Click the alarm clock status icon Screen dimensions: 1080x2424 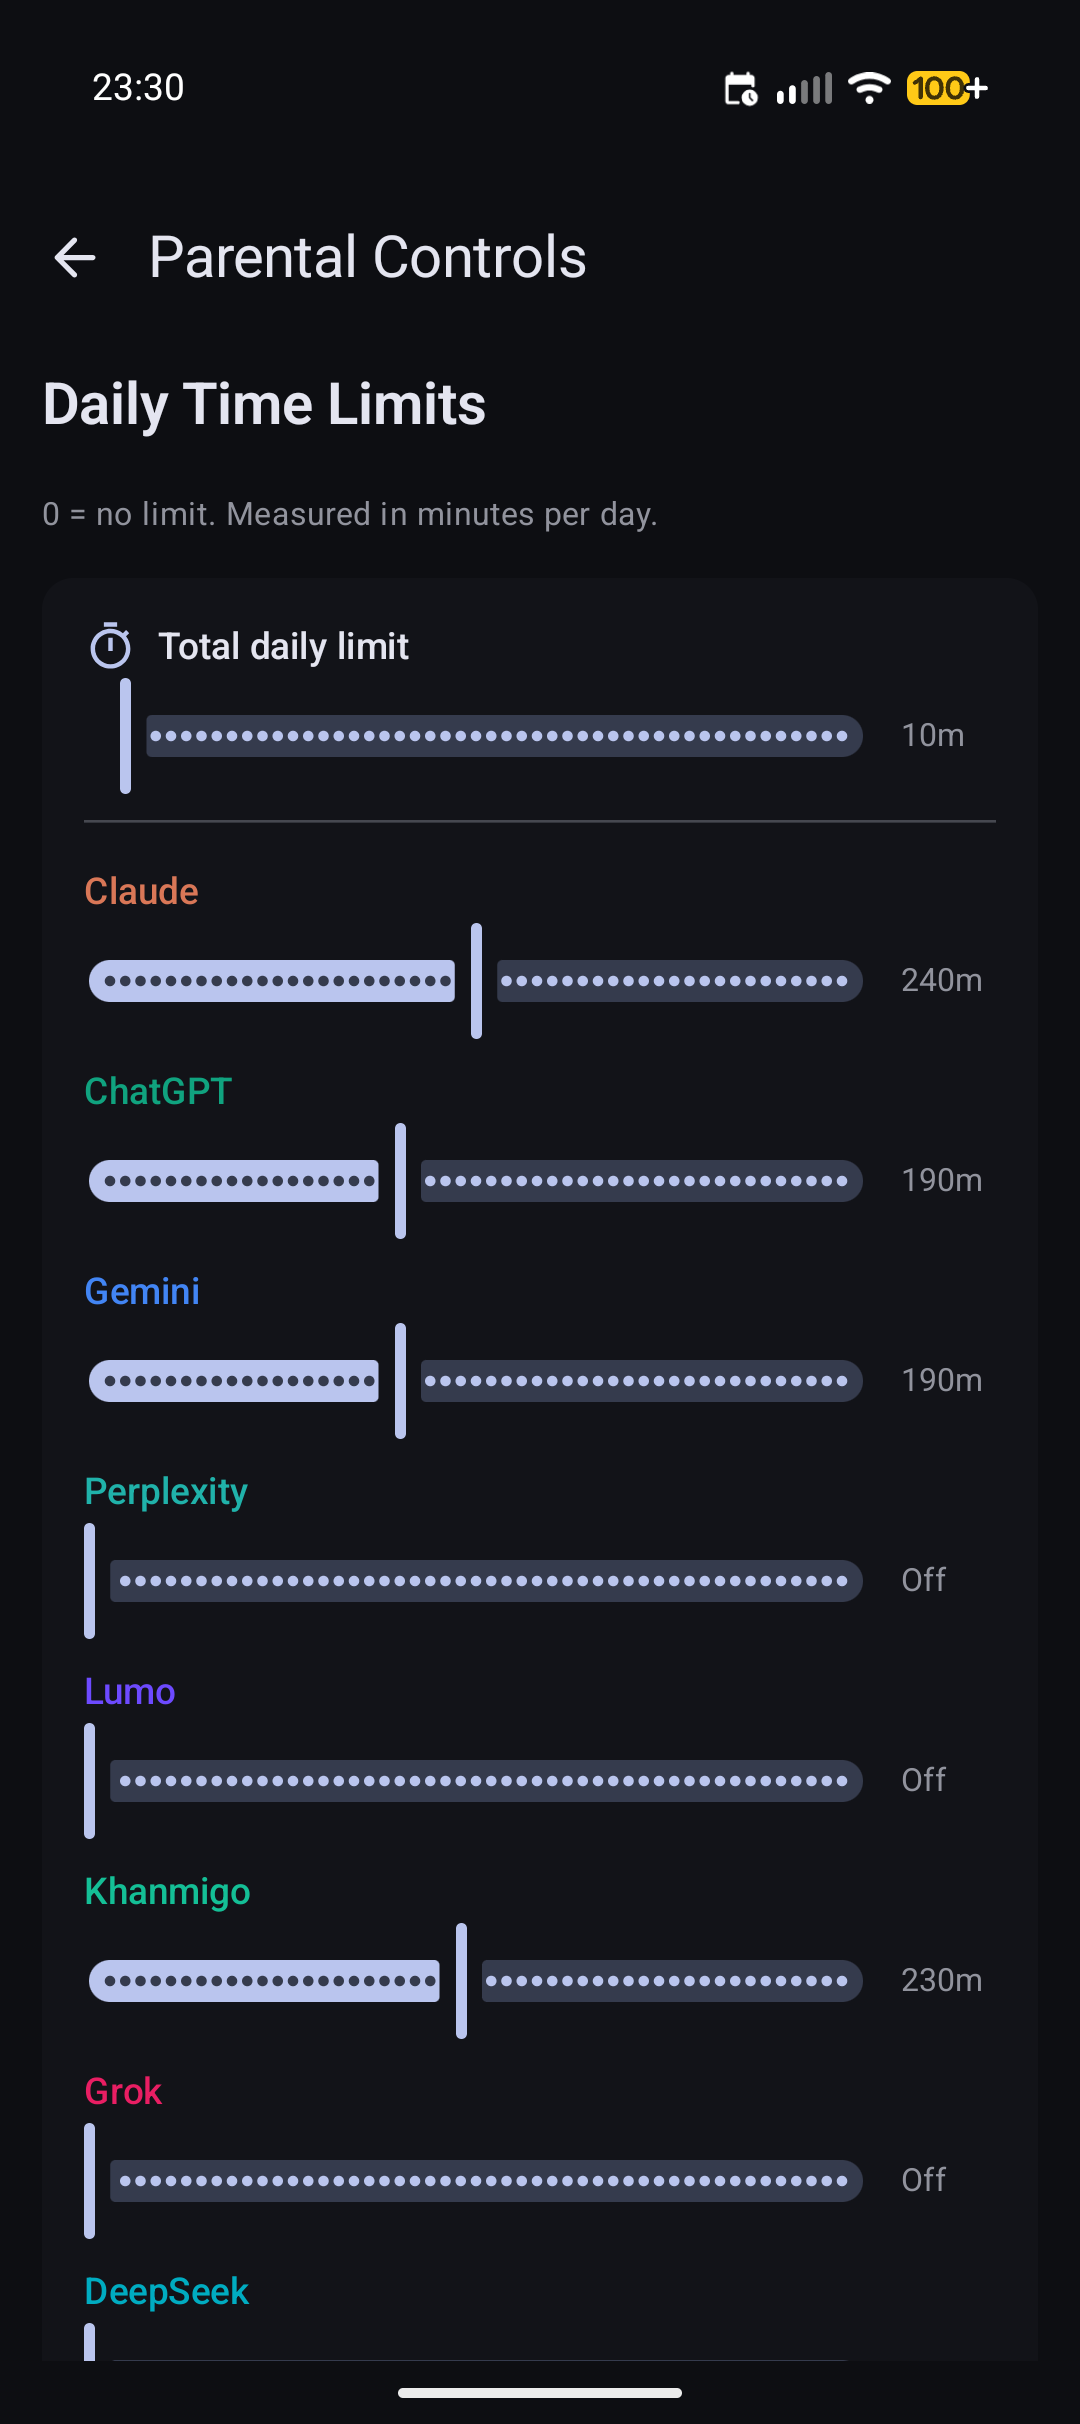[x=739, y=88]
